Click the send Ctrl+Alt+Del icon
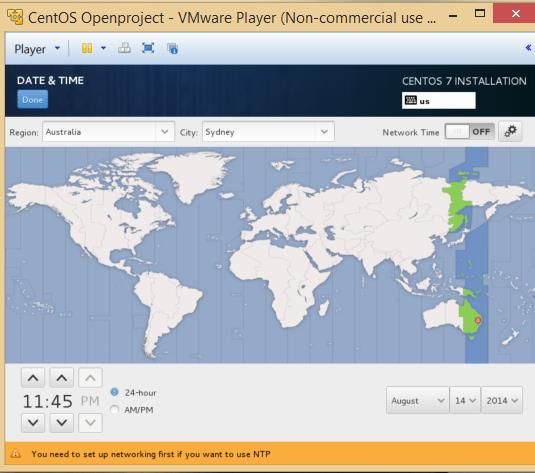535x473 pixels. [x=124, y=48]
